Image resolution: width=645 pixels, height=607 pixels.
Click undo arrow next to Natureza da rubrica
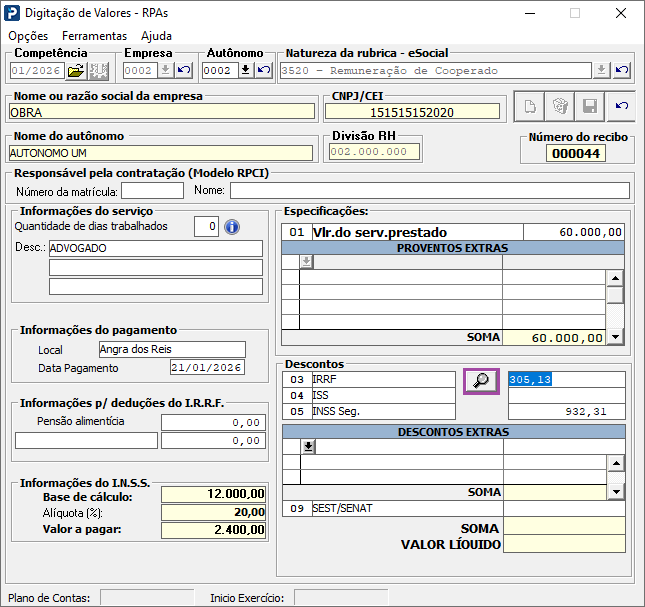pos(622,70)
